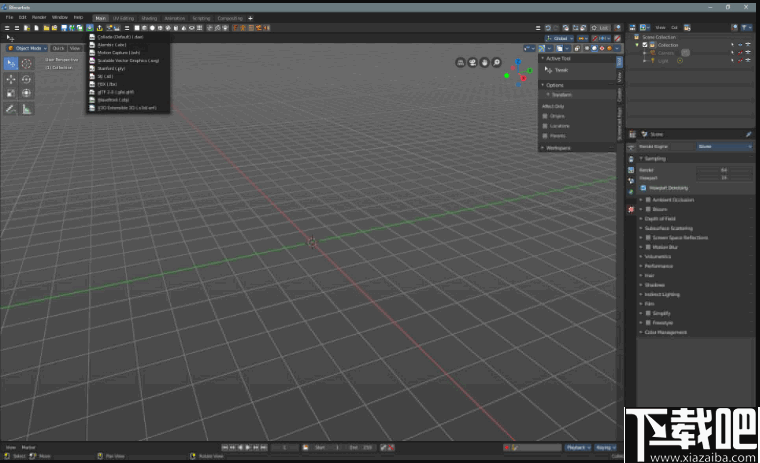Switch to the Shading workspace tab
This screenshot has height=463, width=760.
click(149, 18)
